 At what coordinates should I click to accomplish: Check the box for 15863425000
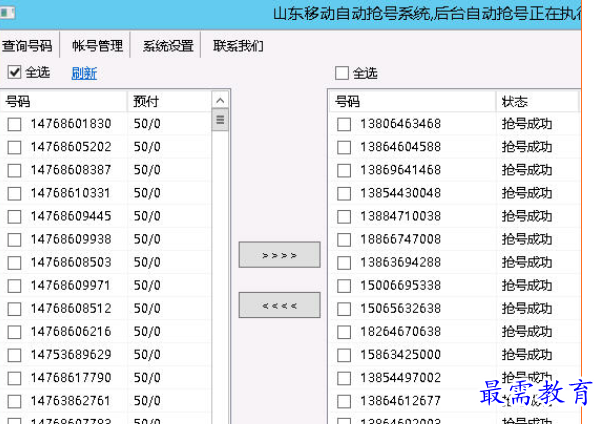tap(344, 355)
